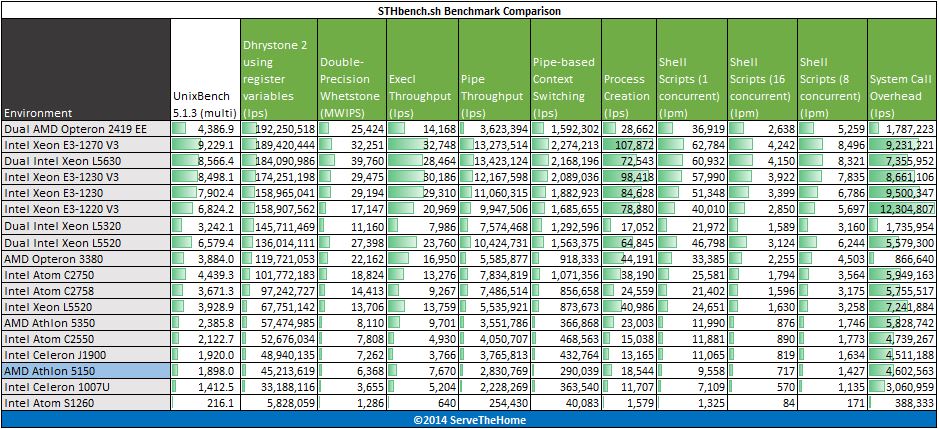The height and width of the screenshot is (429, 939).
Task: Click the AMD Opteron 3380 row label
Action: 86,258
